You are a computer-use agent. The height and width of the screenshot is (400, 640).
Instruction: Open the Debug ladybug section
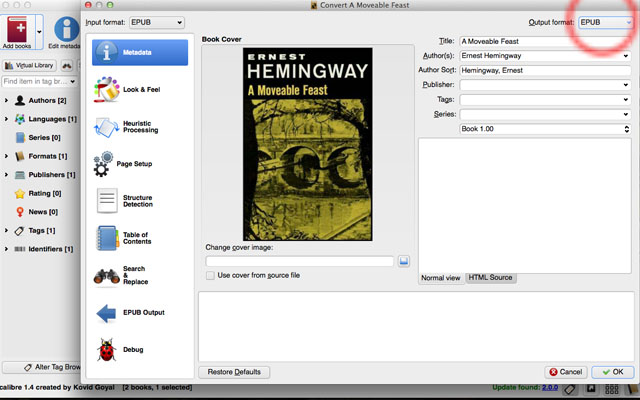(140, 350)
